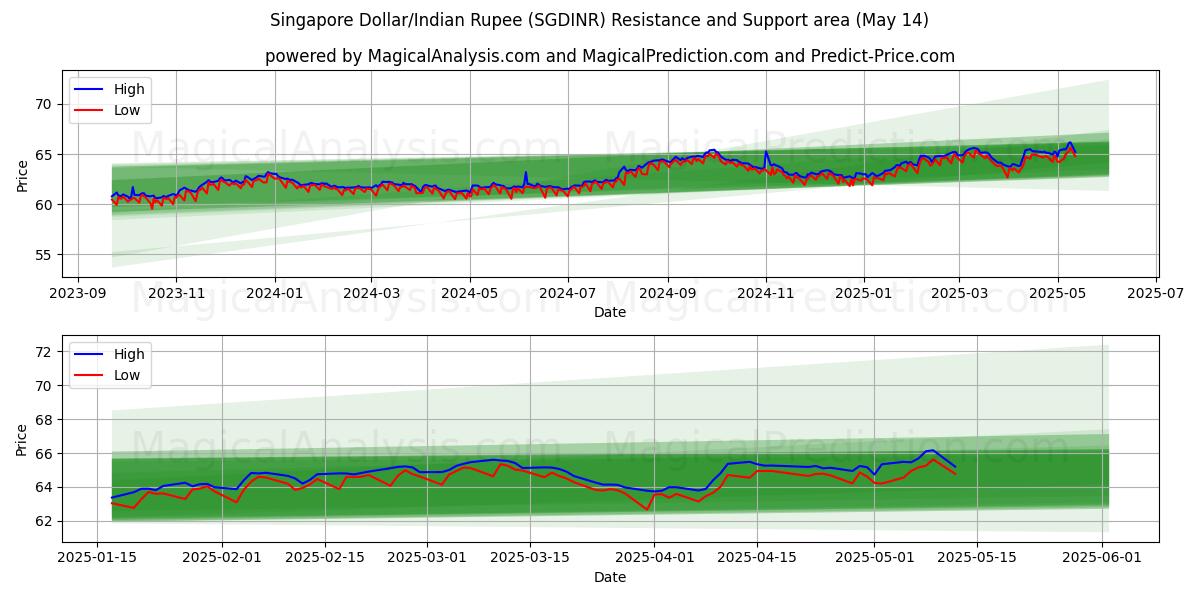The height and width of the screenshot is (600, 1200).
Task: Click the '2023-11' tick label
Action: [x=176, y=293]
